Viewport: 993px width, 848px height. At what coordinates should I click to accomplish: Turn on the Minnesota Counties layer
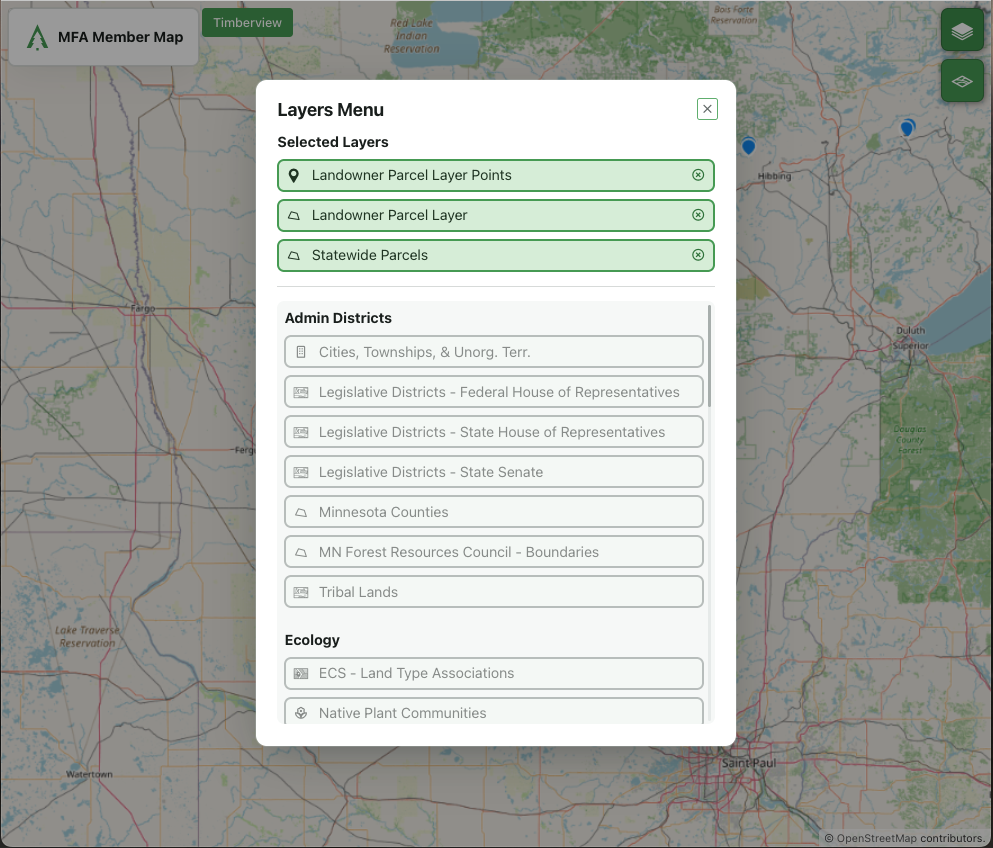494,512
